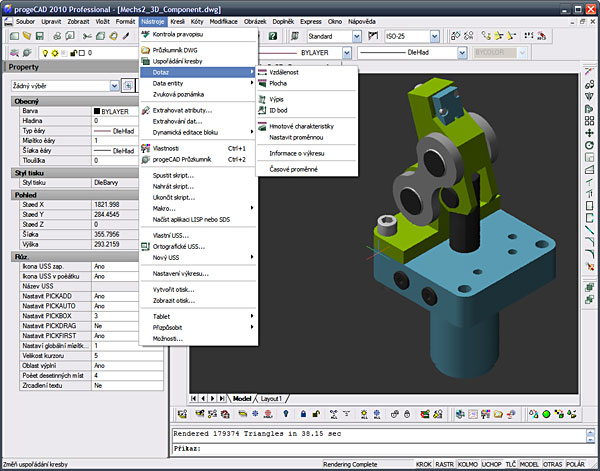Click the New drawing icon in toolbar
Viewport: 600px width, 471px height.
15,36
